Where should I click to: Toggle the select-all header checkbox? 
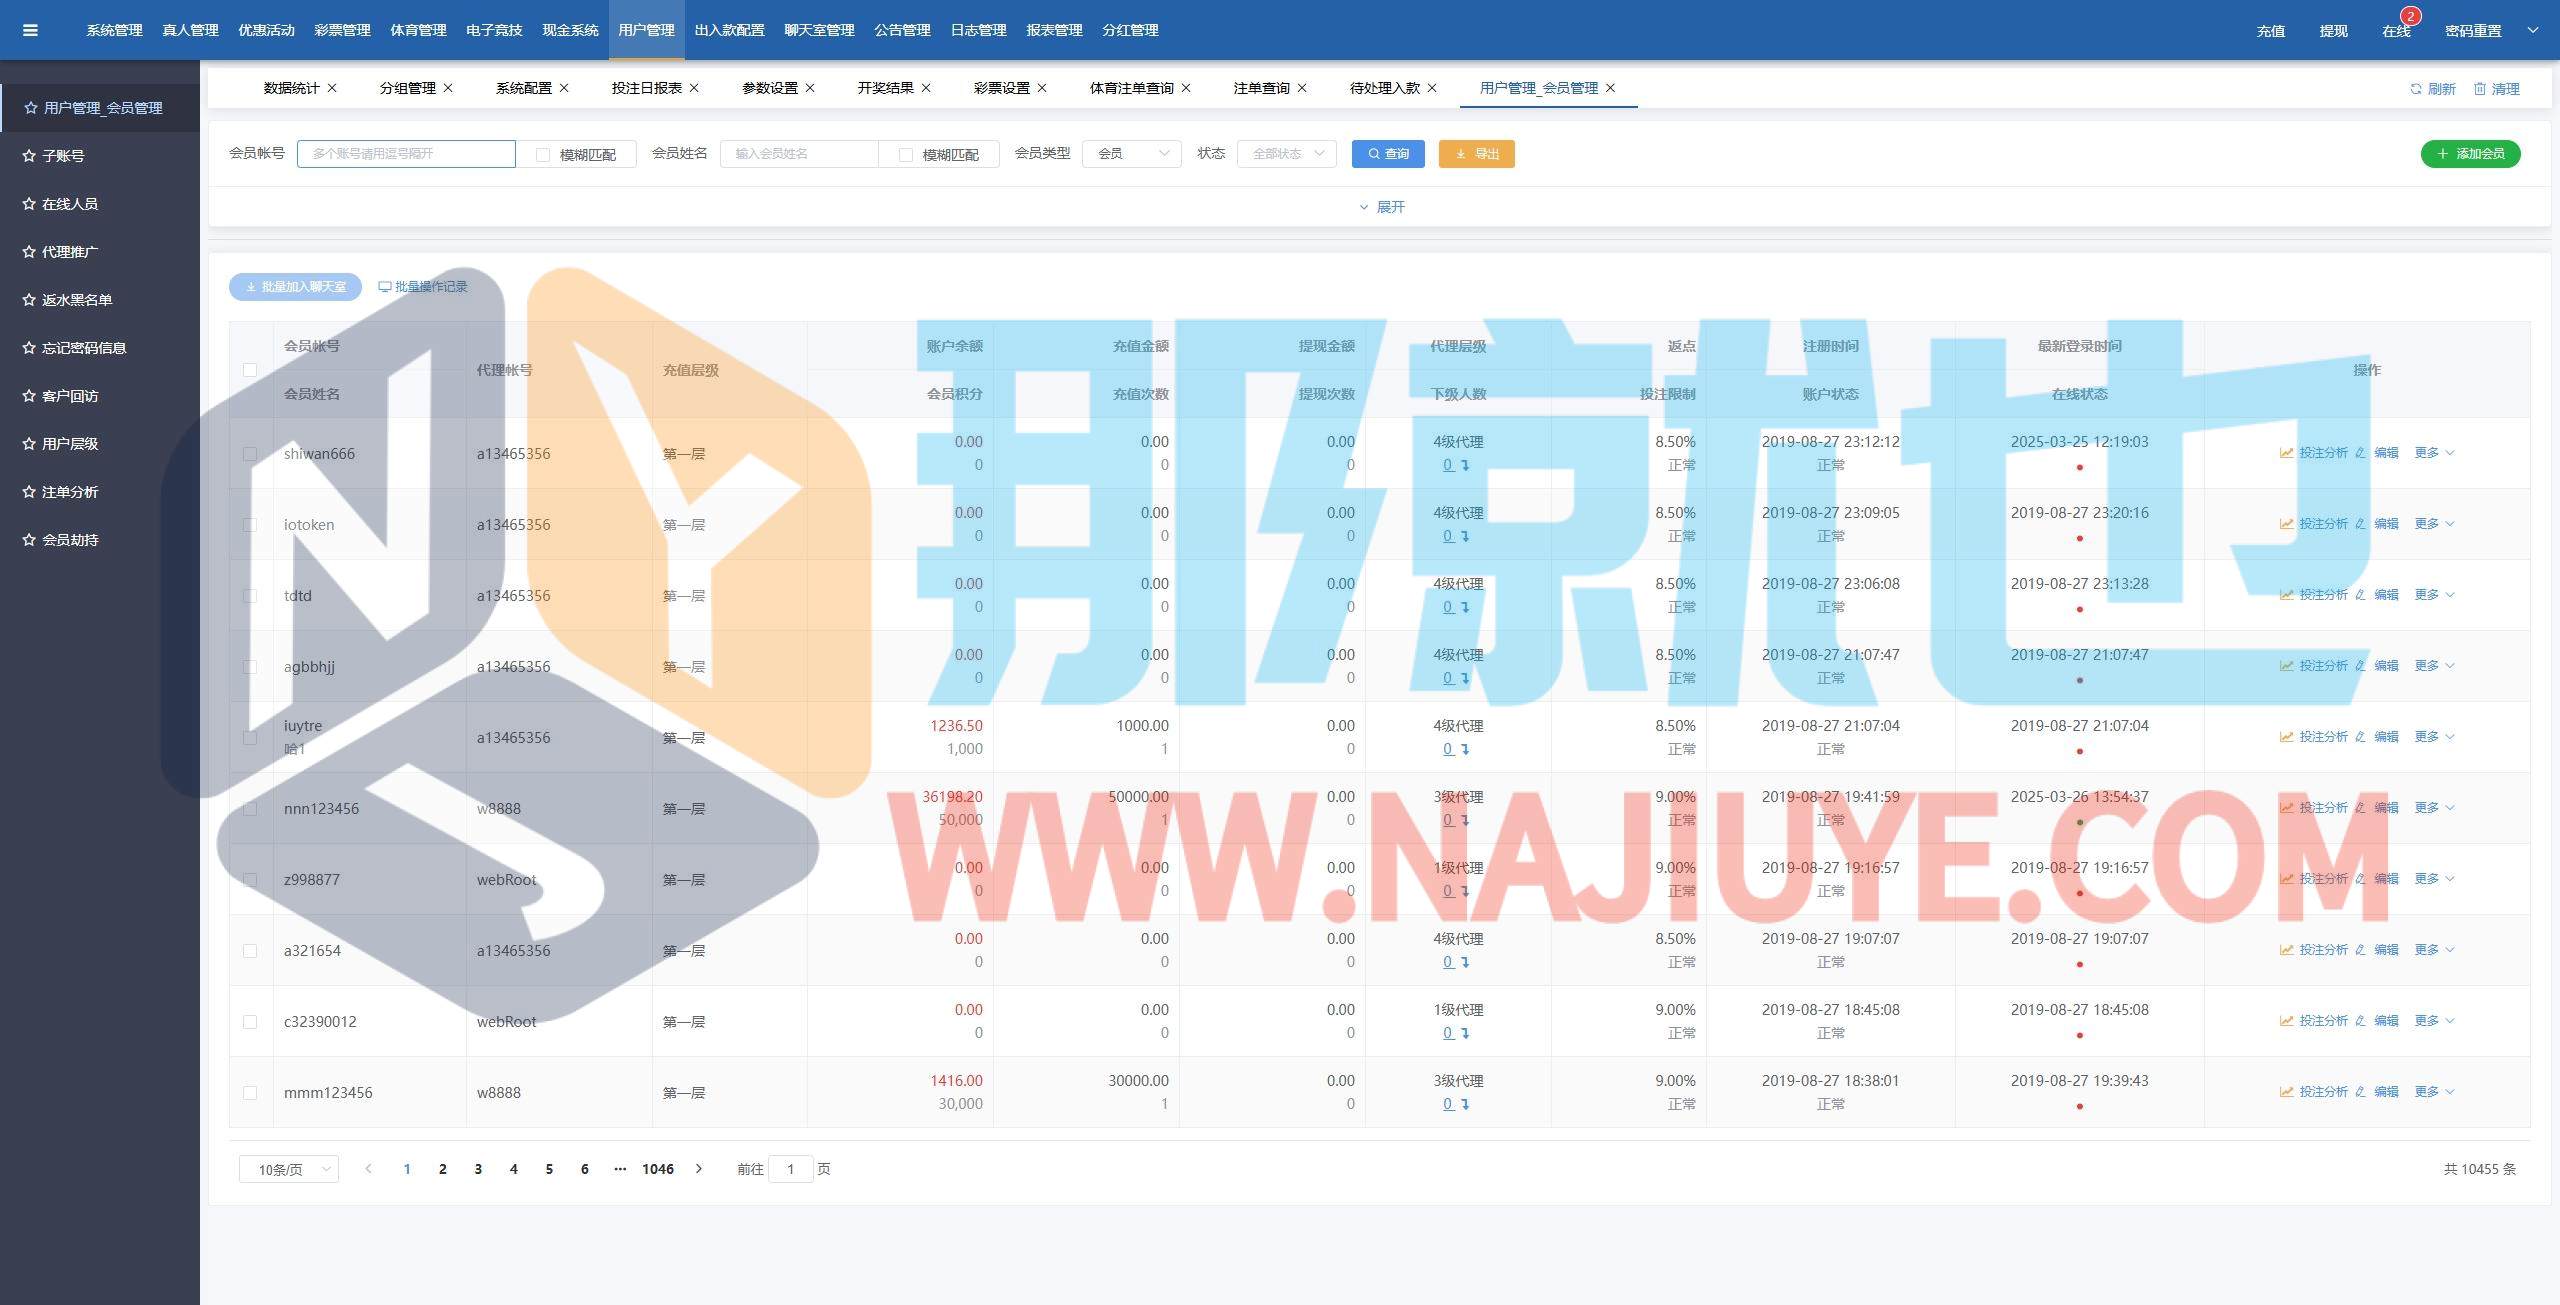click(250, 370)
